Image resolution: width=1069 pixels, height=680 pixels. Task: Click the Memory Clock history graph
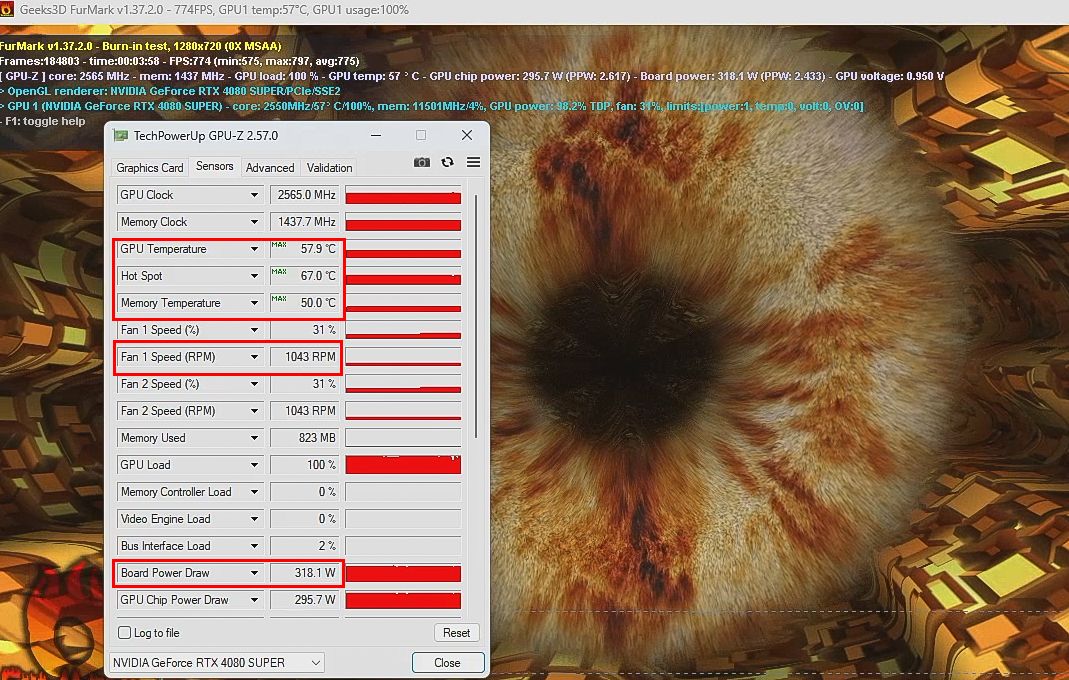pyautogui.click(x=403, y=222)
